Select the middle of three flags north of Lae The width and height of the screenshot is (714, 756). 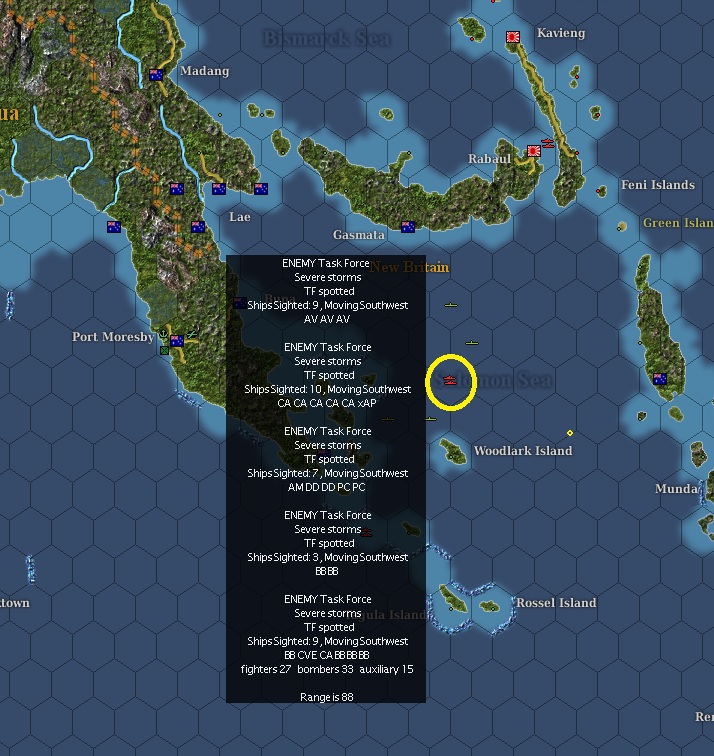(219, 189)
